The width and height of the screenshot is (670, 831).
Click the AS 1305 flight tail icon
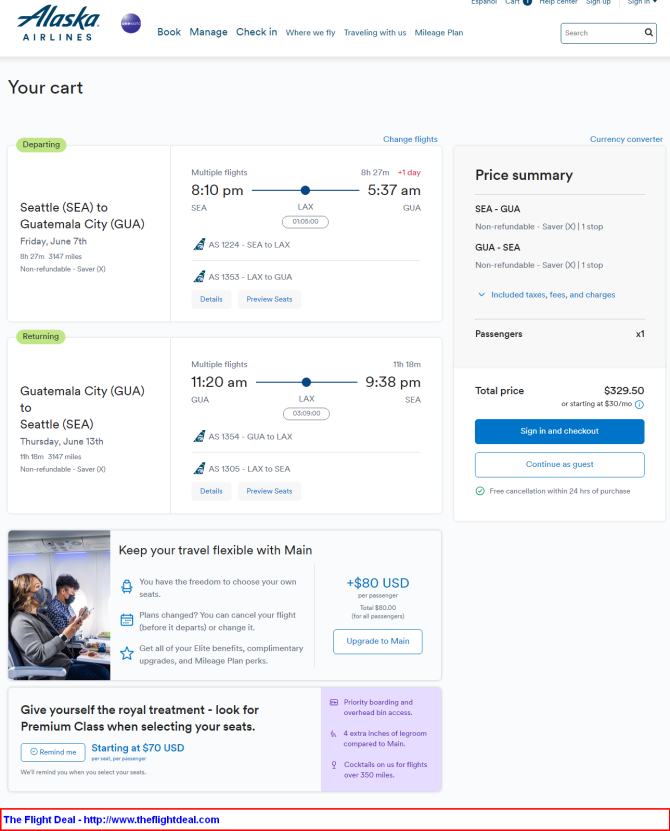pos(199,468)
